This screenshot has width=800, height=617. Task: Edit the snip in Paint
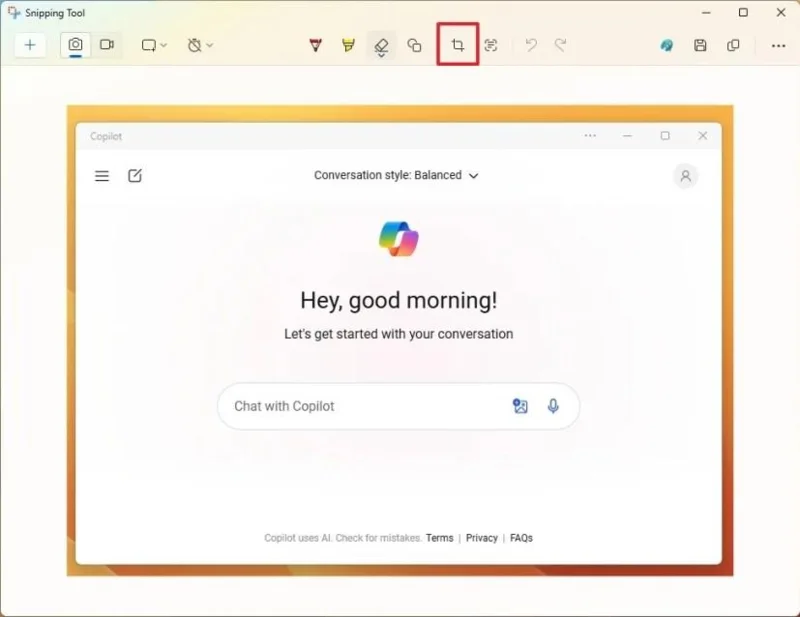pyautogui.click(x=666, y=45)
